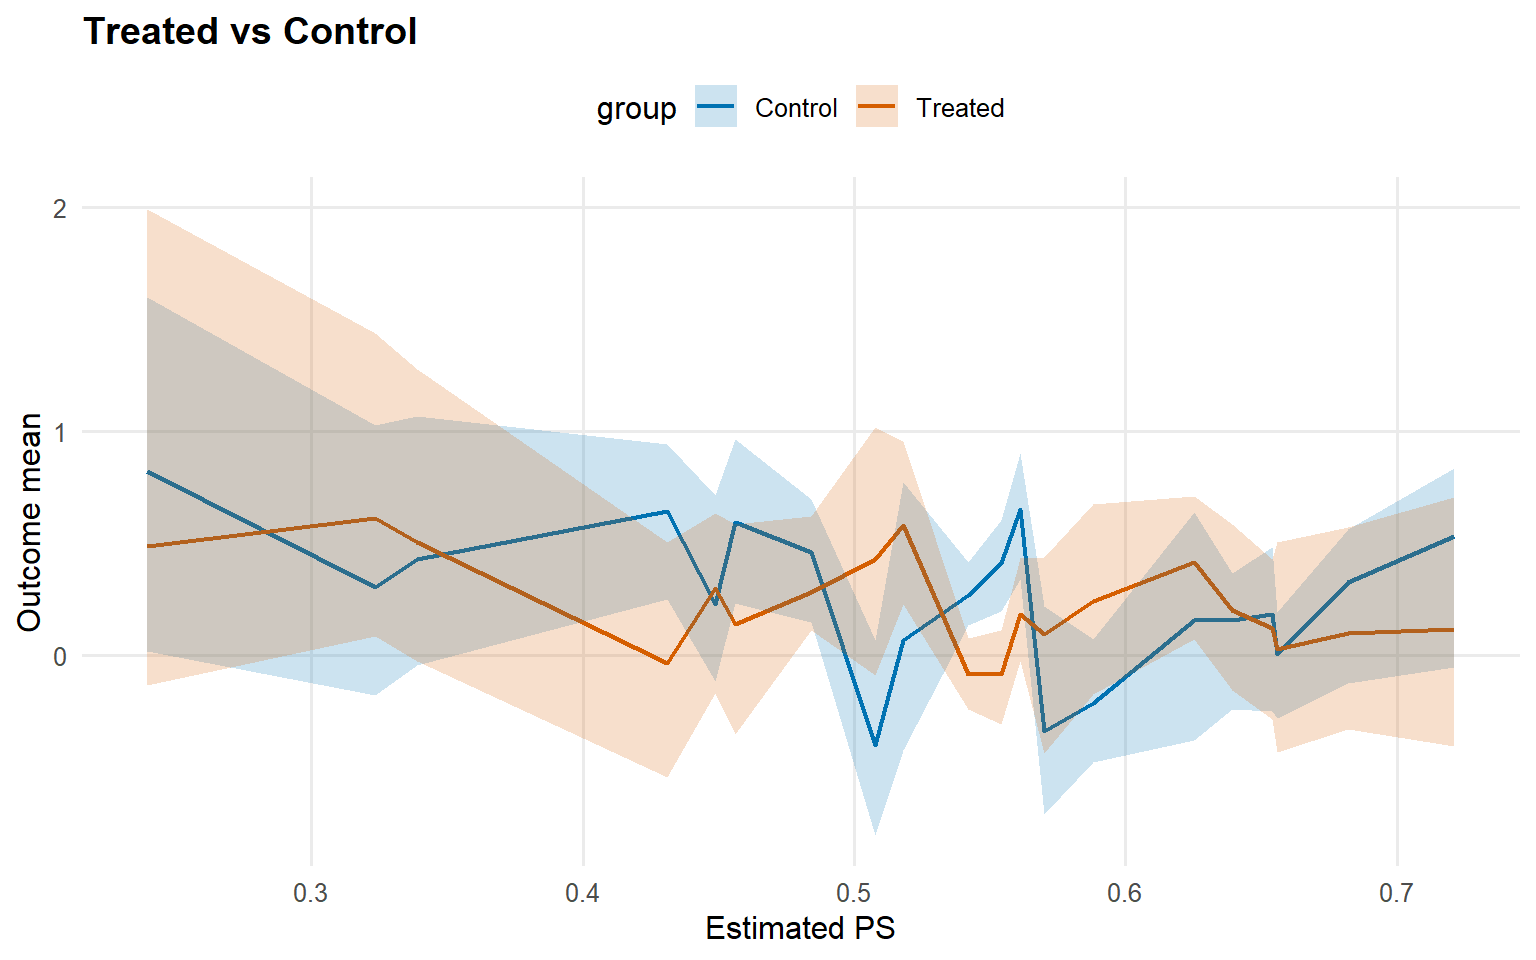Viewport: 1536px width, 960px height.
Task: Click the 0.3 x-axis tick label
Action: [311, 893]
